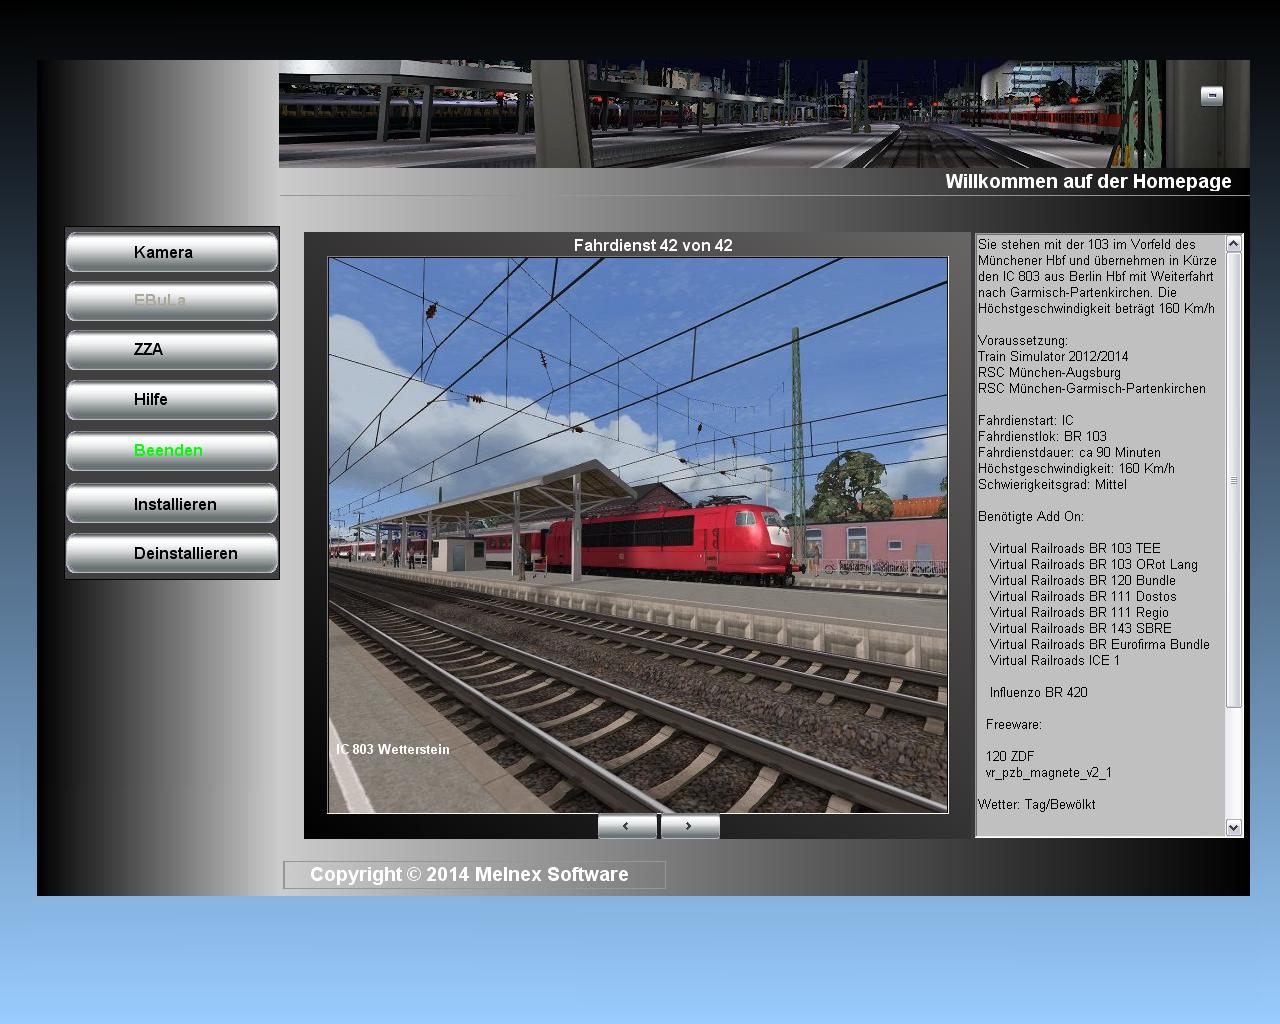1280x1024 pixels.
Task: Go to the previous Fahrdienst with left arrow
Action: tap(627, 826)
